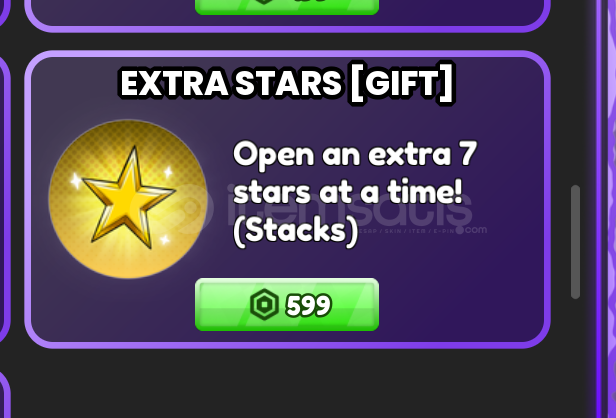Click the (Stacks) text in description
Screen dimensions: 616x418
pos(295,231)
